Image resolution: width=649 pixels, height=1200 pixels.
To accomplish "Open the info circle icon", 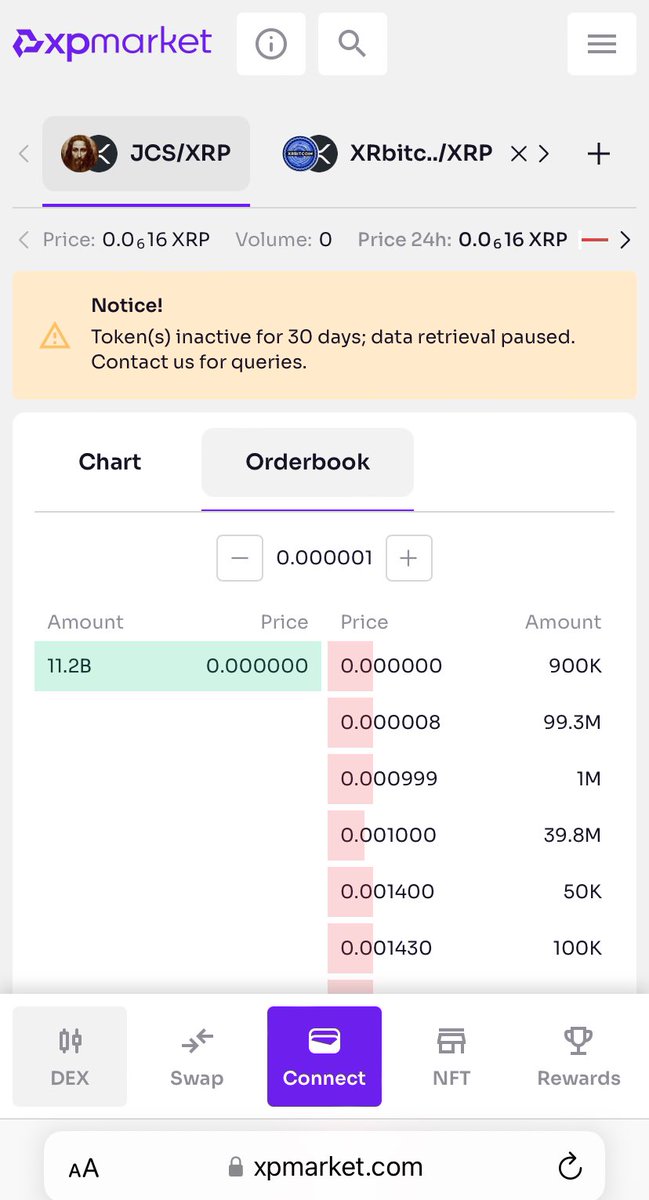I will (x=271, y=43).
